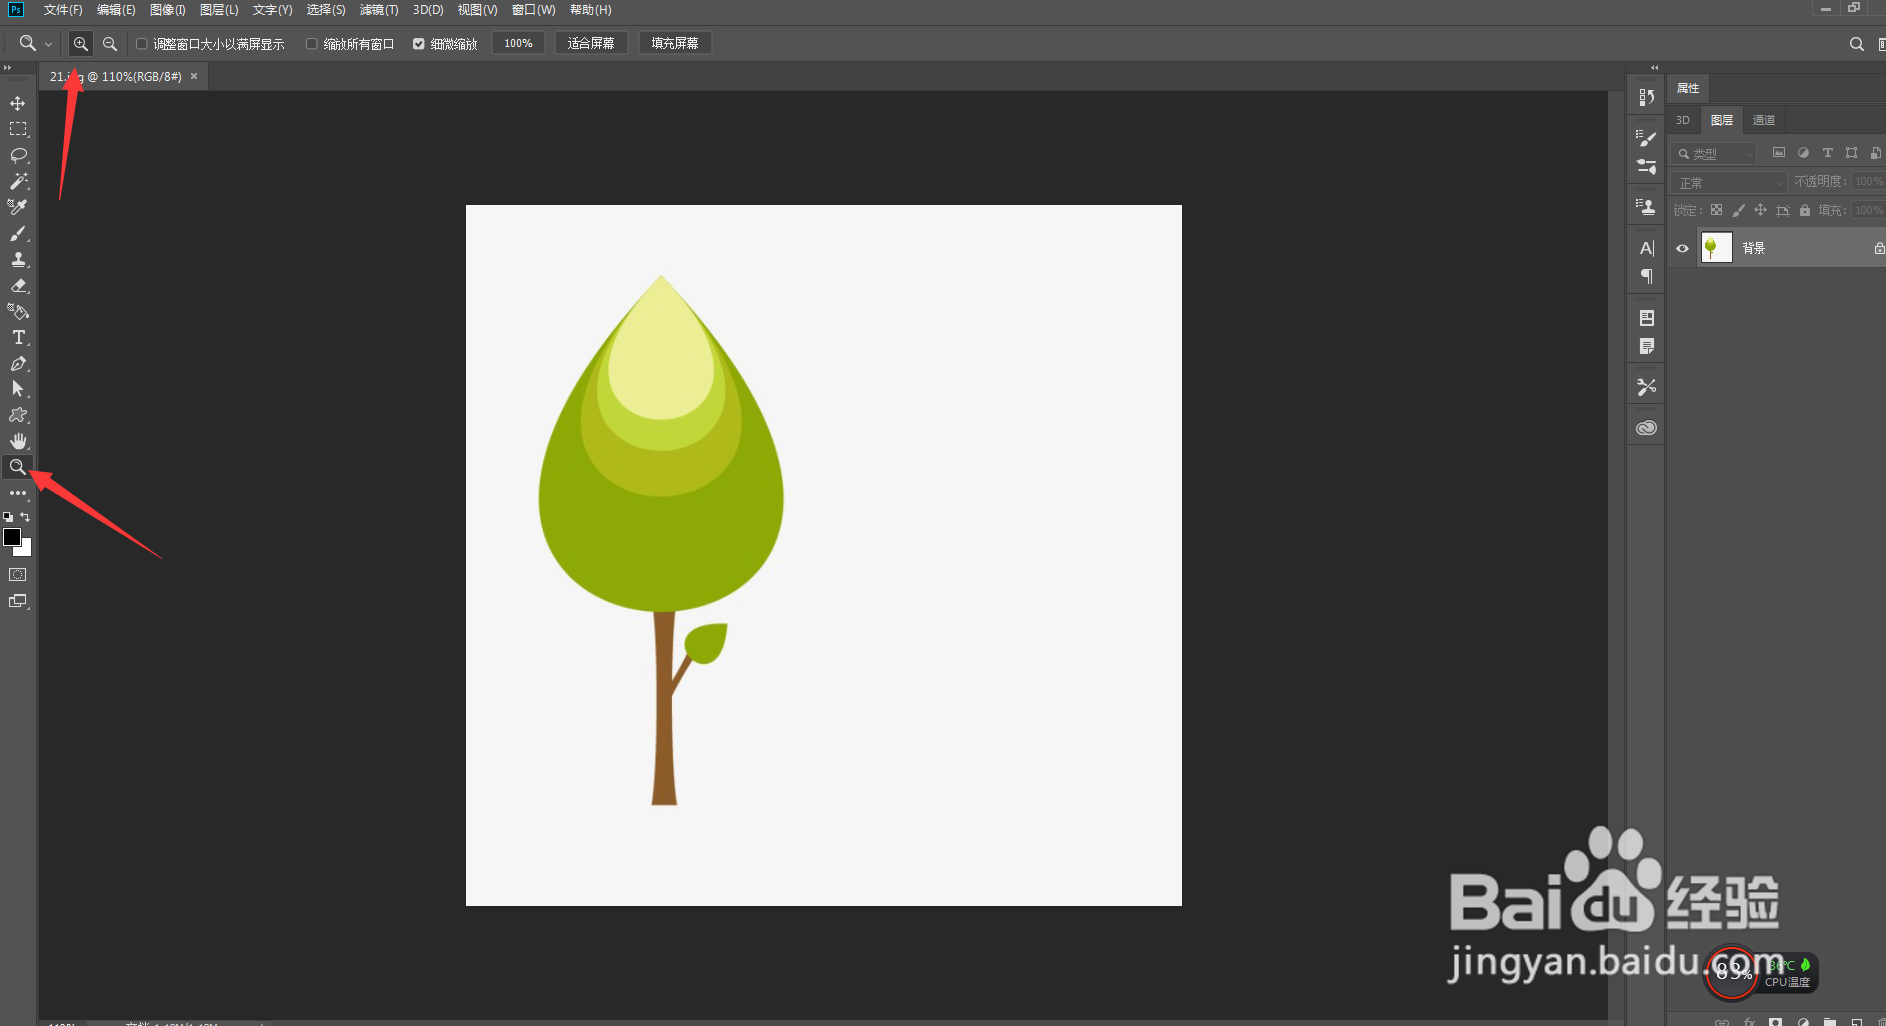Screen dimensions: 1886x1026
Task: Expand the collapsed panel dock arrows
Action: click(1655, 68)
